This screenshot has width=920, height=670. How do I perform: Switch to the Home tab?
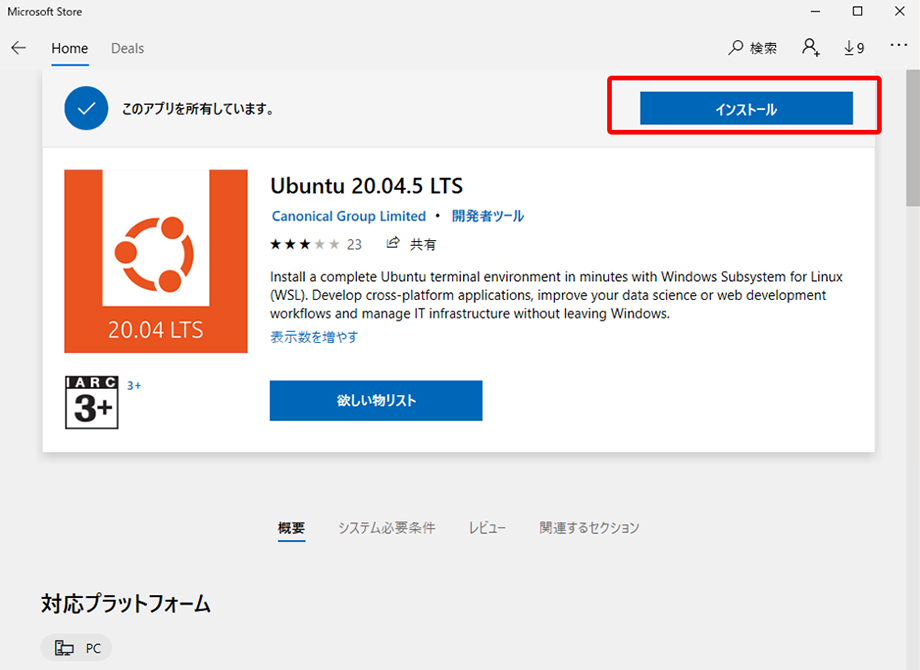pyautogui.click(x=70, y=49)
